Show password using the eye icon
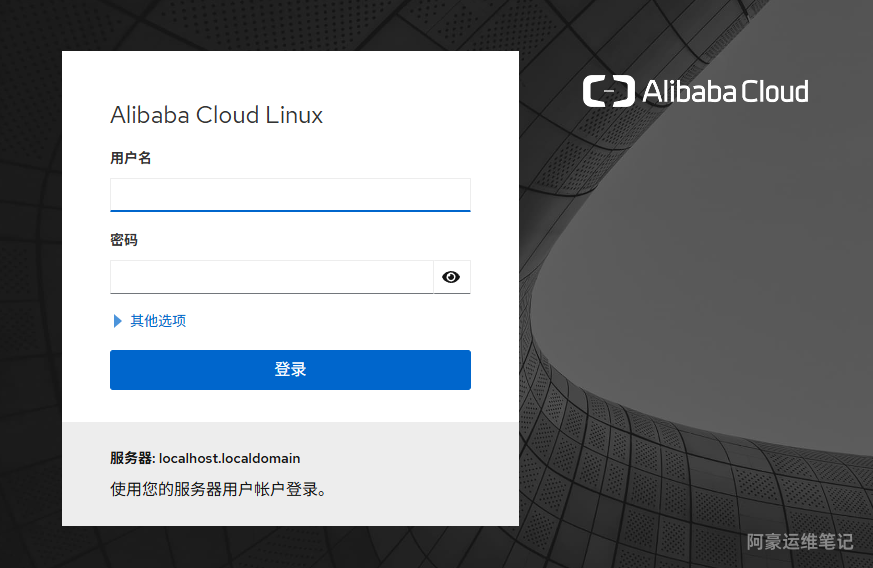This screenshot has width=873, height=568. pos(451,277)
